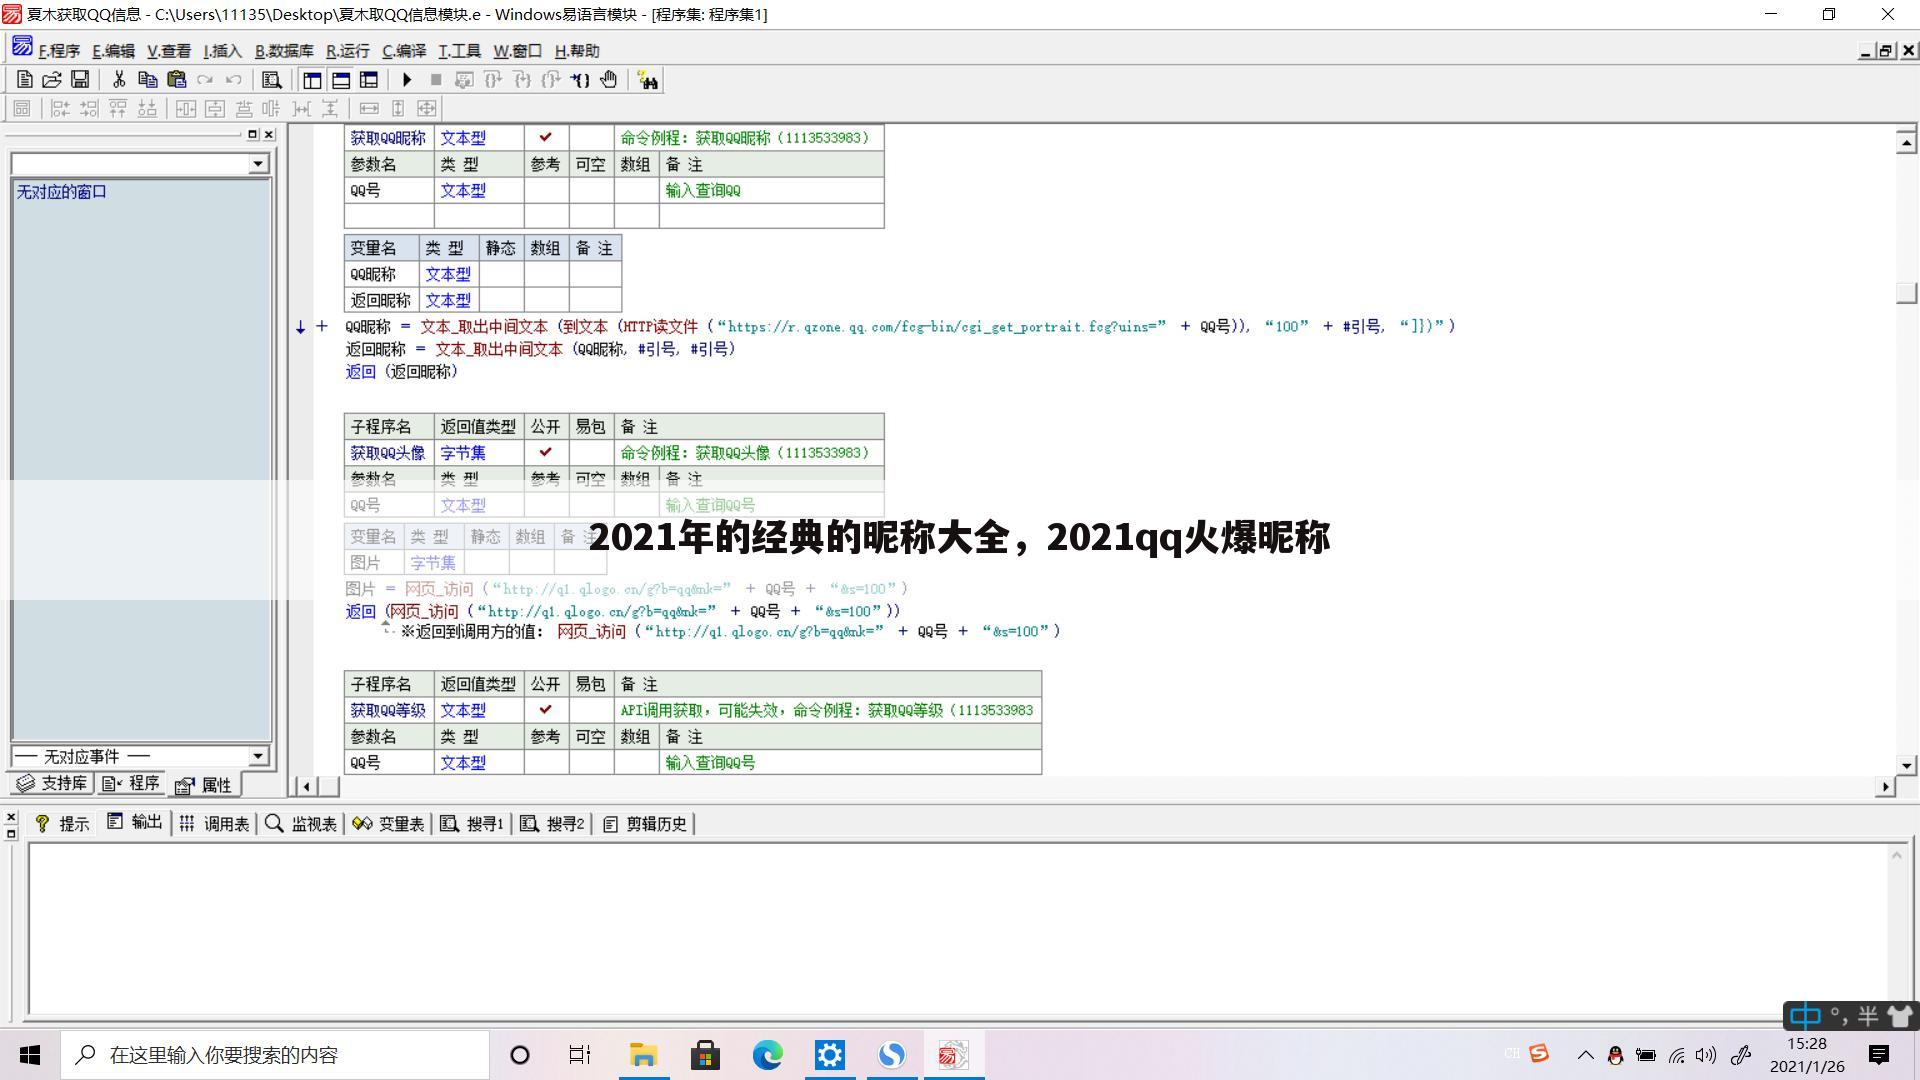Open Microsoft Edge from the taskbar

tap(768, 1055)
